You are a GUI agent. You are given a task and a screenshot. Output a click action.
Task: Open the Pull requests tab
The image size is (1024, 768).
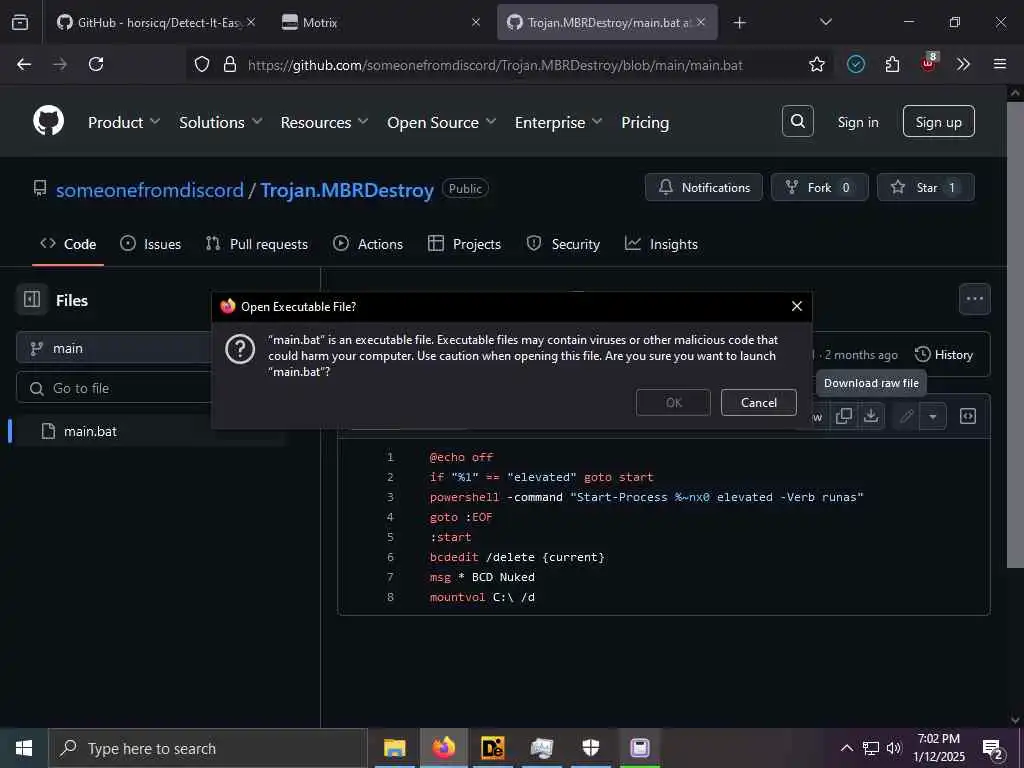pyautogui.click(x=257, y=244)
